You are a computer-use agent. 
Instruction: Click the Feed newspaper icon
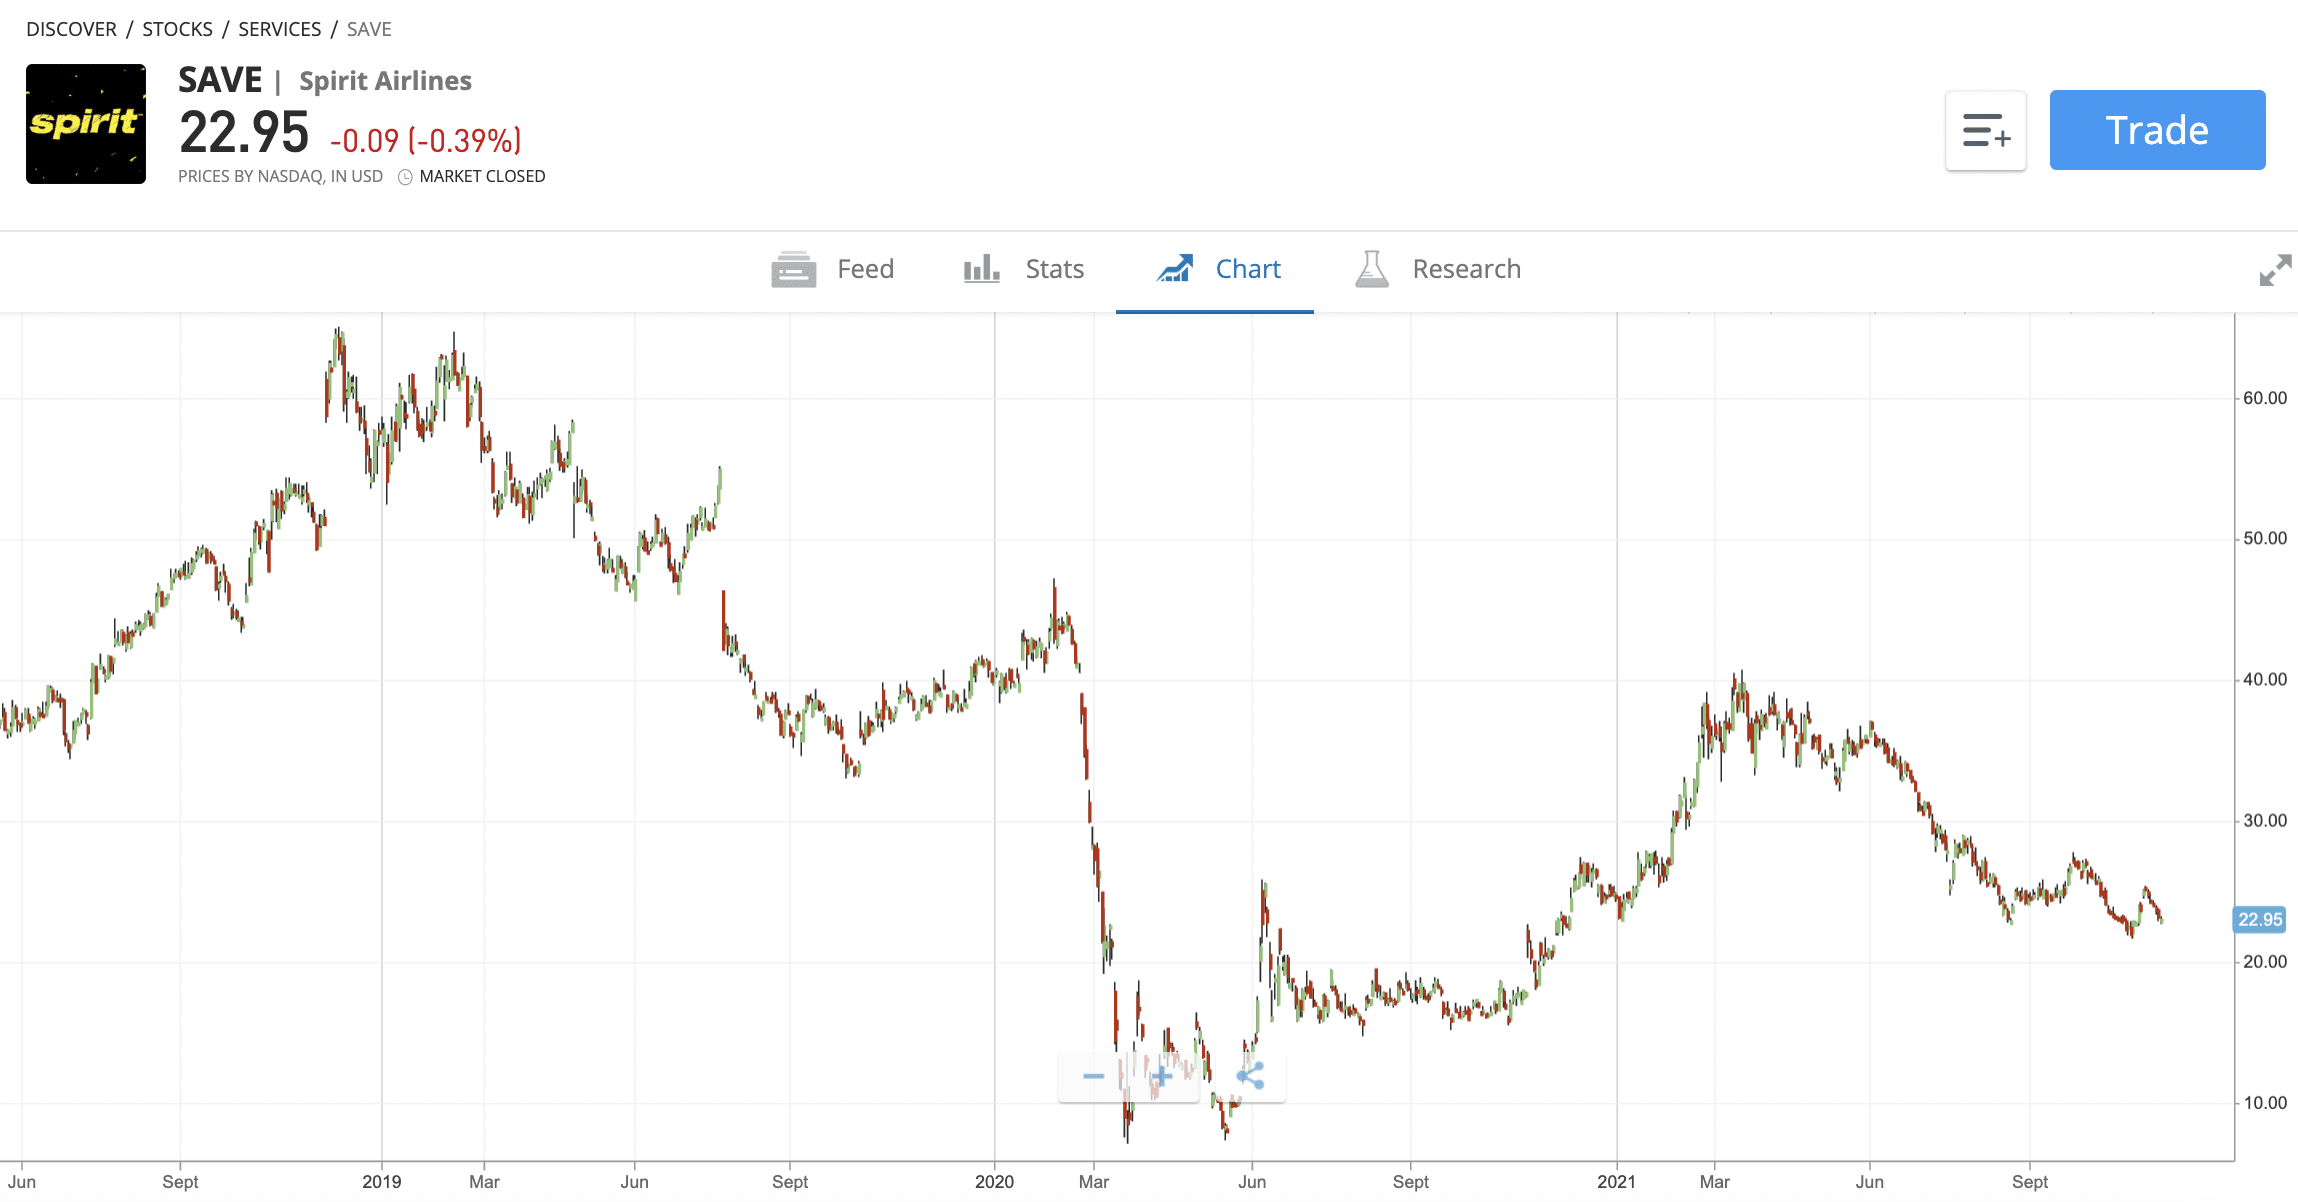793,269
